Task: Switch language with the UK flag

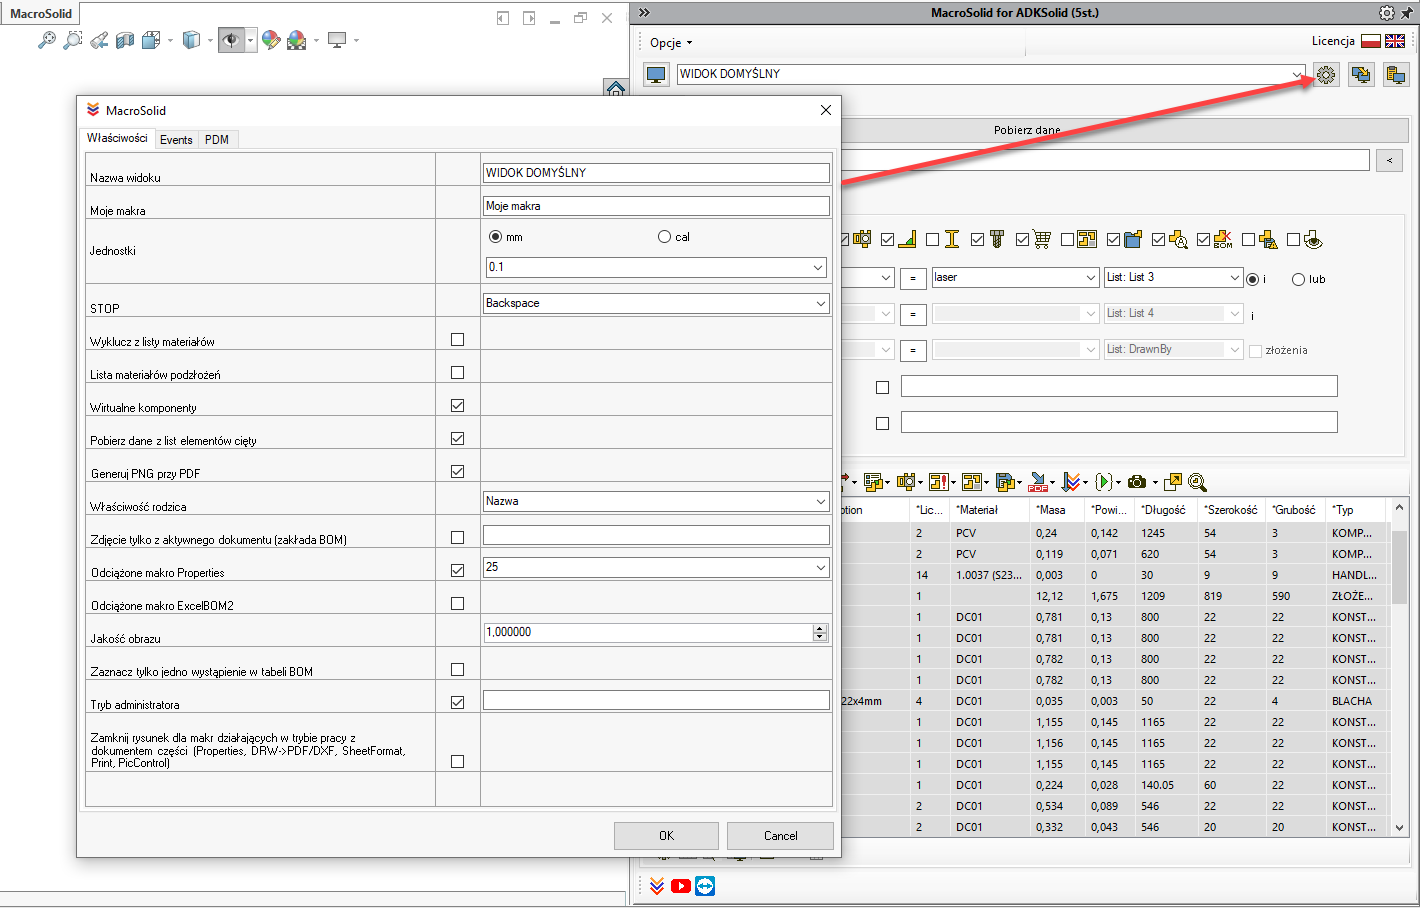Action: click(x=1395, y=41)
